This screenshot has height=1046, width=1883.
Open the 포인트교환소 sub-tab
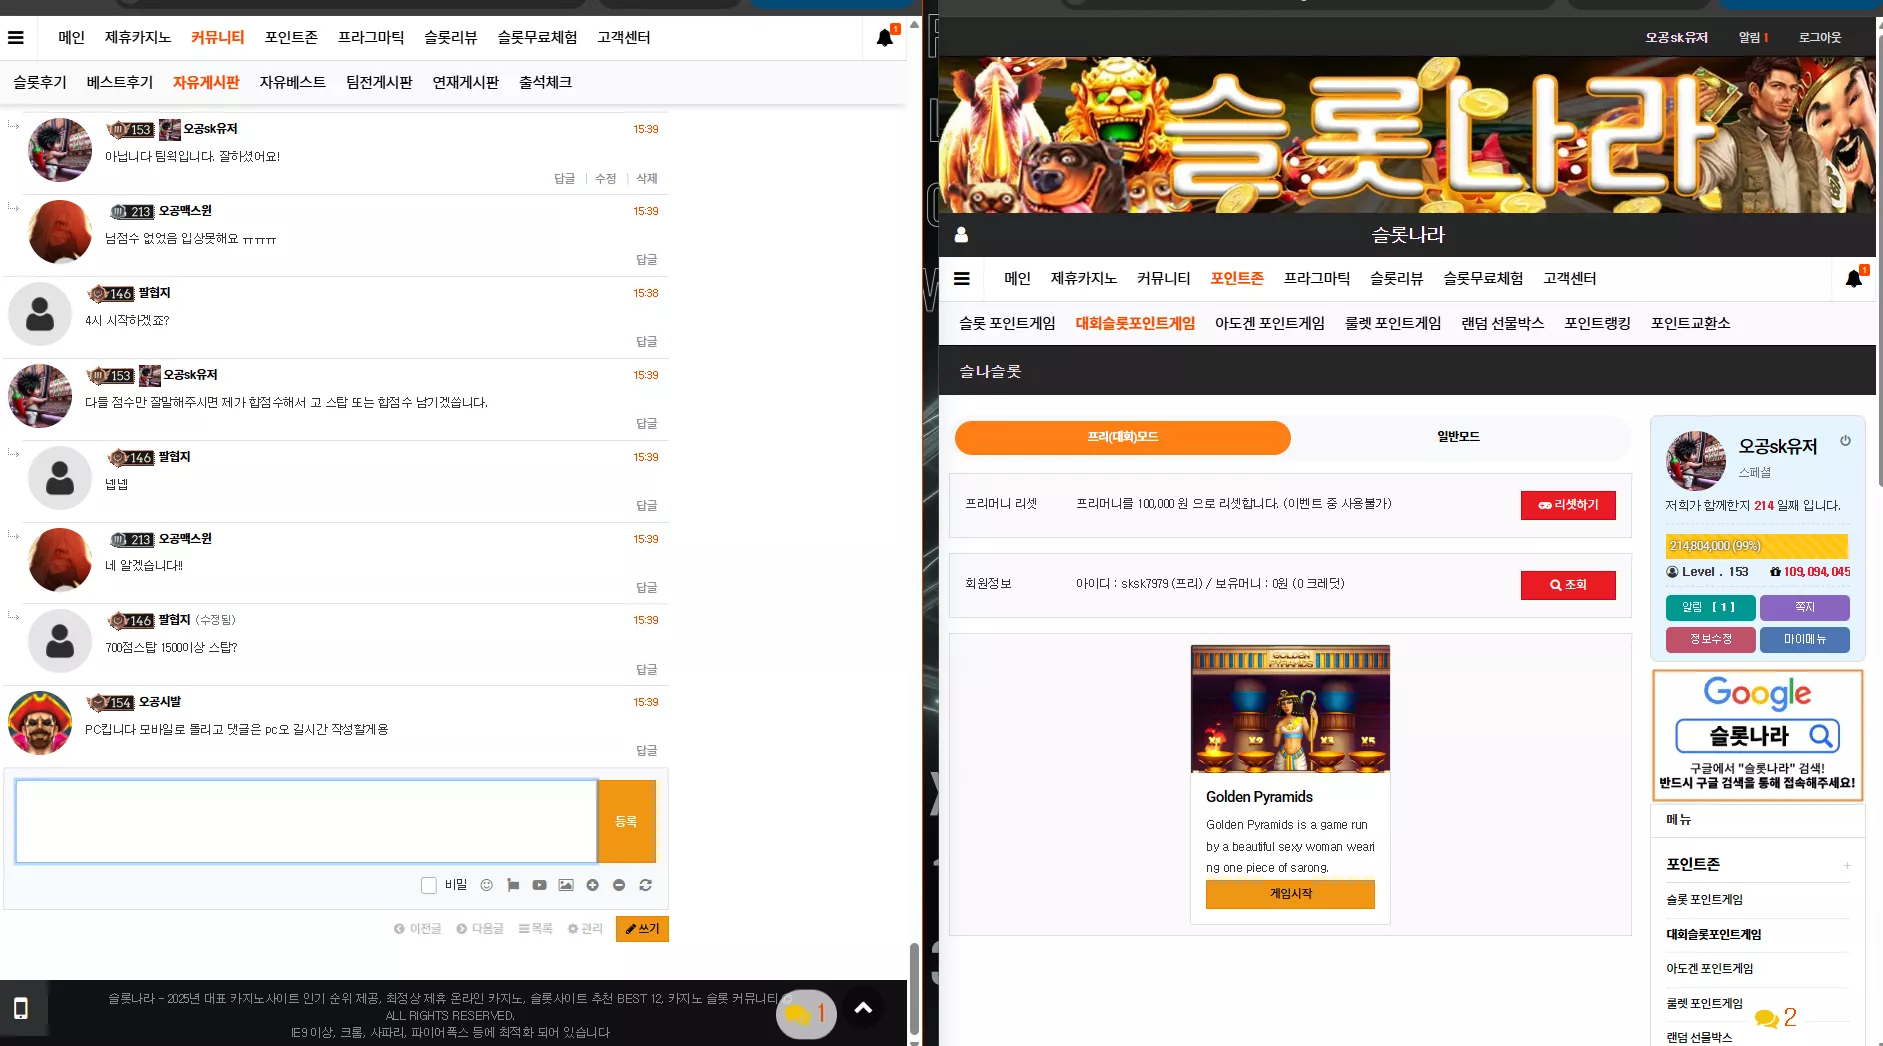point(1690,324)
